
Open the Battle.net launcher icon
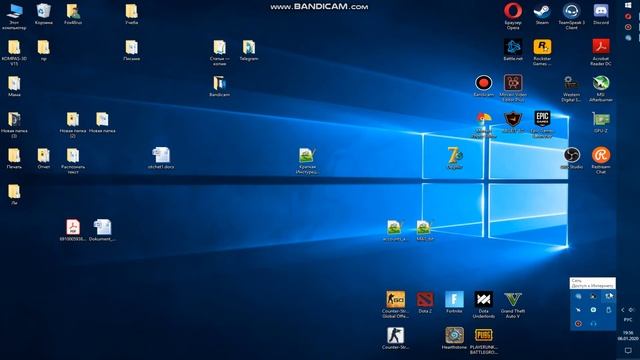click(x=513, y=50)
